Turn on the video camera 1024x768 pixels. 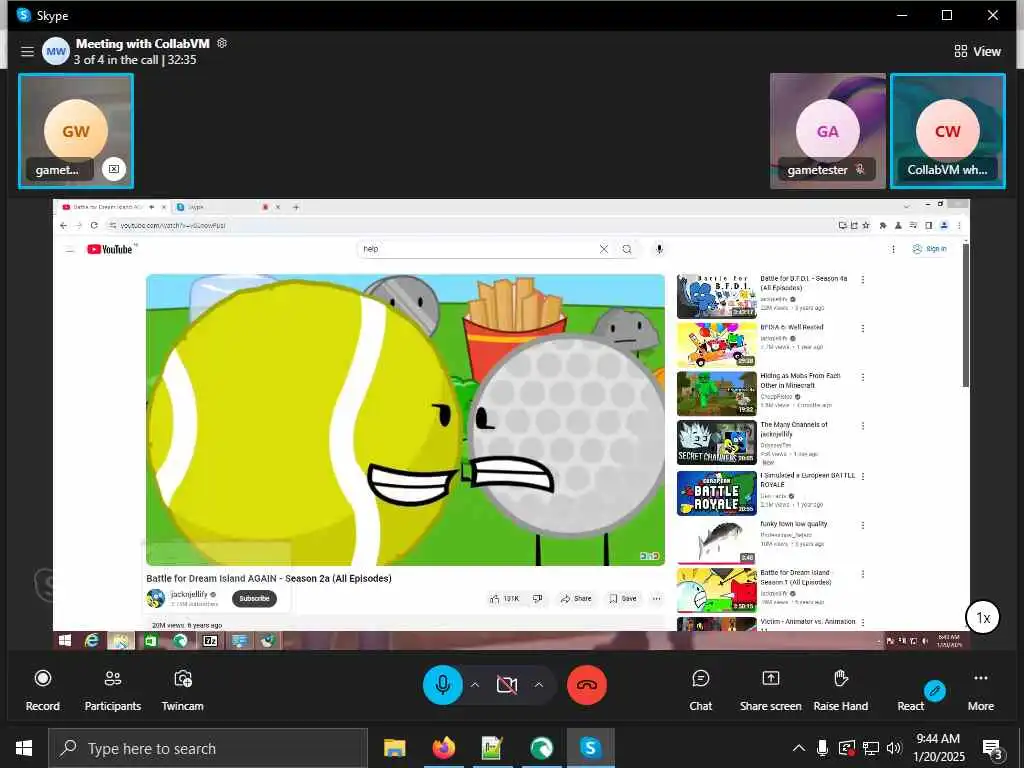coord(507,684)
